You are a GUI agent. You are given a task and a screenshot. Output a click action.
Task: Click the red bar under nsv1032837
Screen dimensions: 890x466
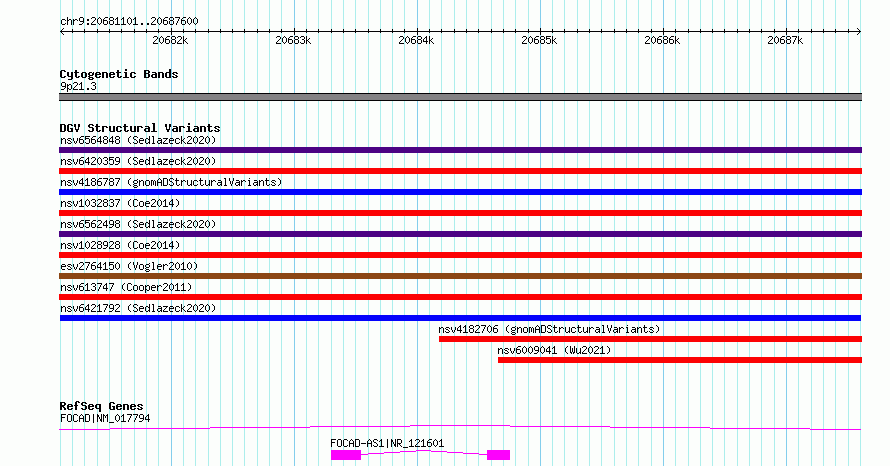pyautogui.click(x=460, y=213)
